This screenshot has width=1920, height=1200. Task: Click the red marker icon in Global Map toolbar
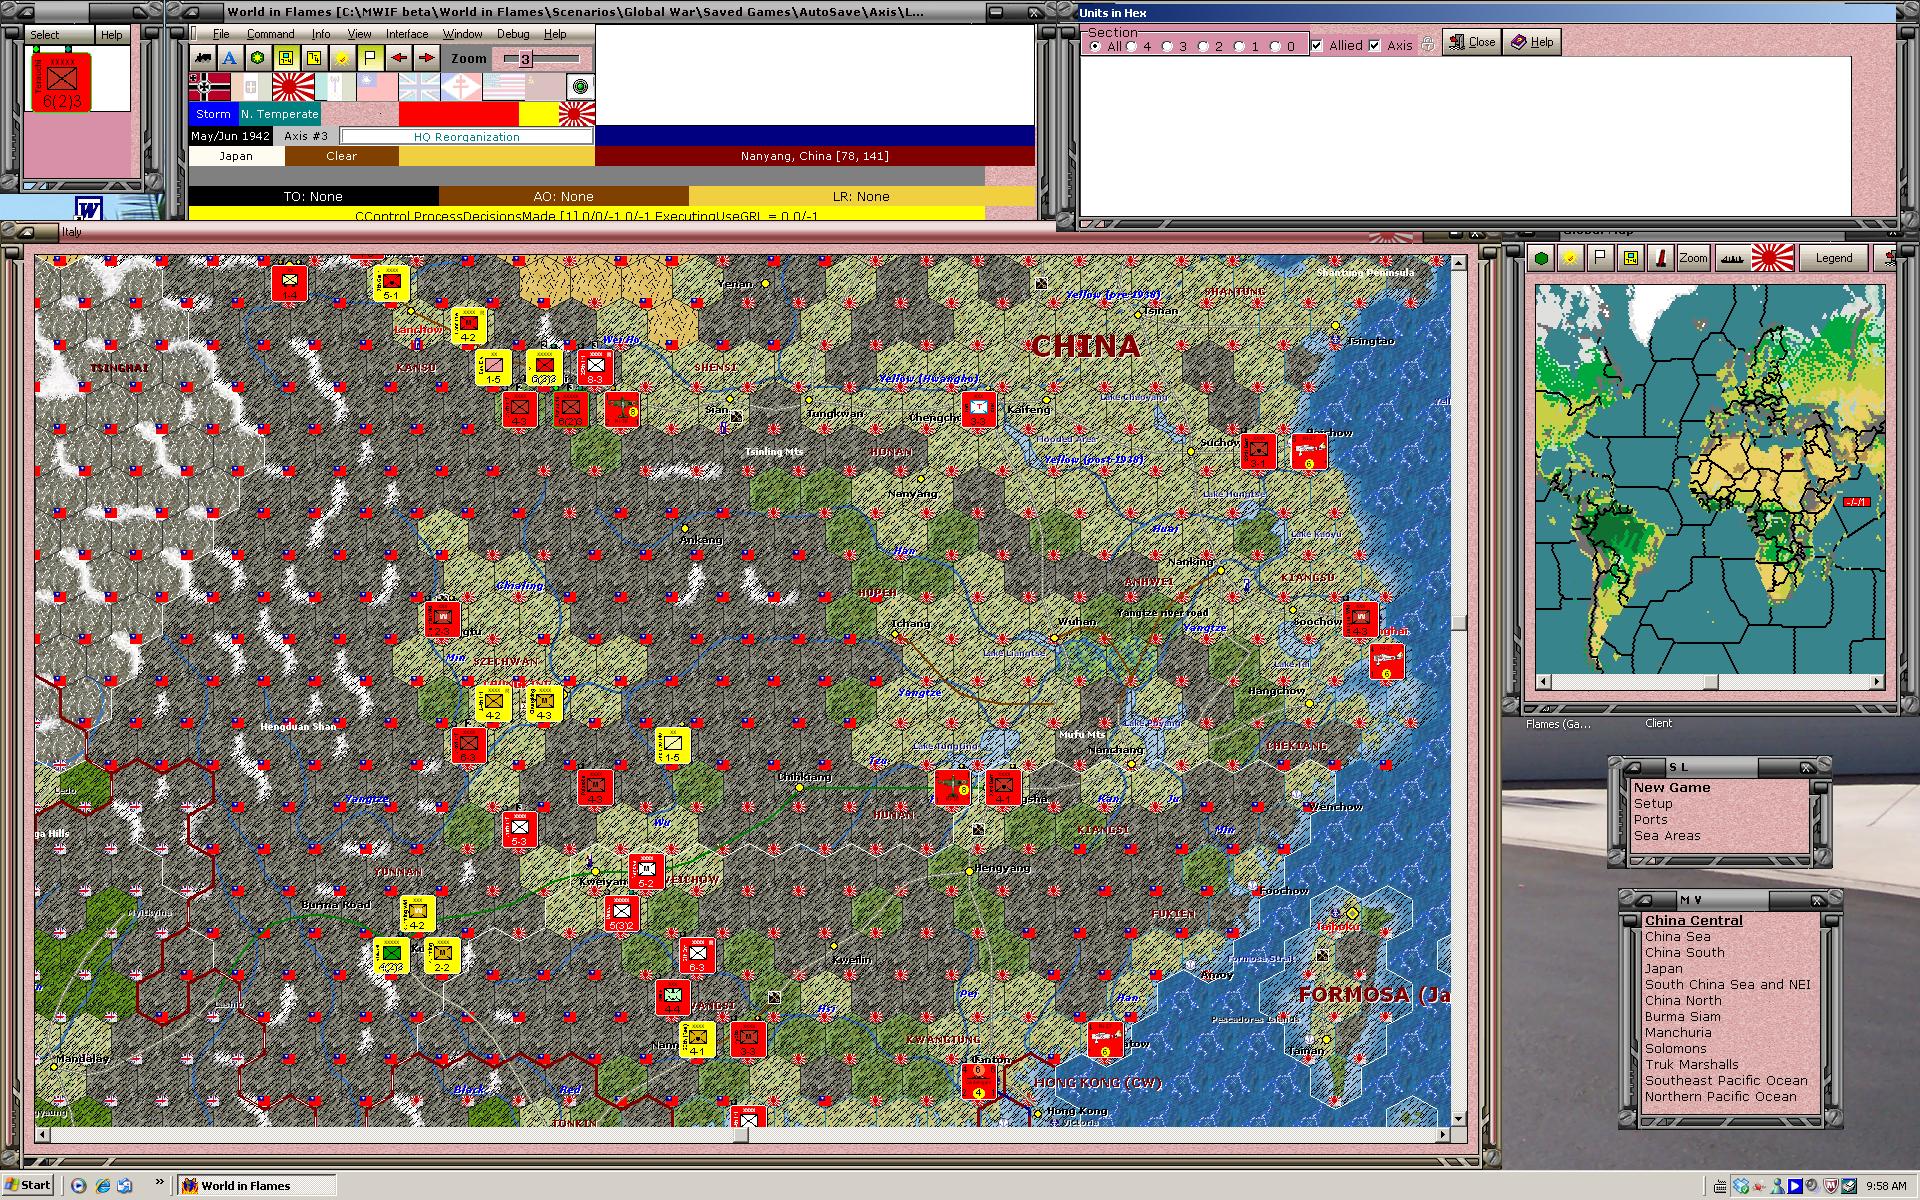(1661, 258)
